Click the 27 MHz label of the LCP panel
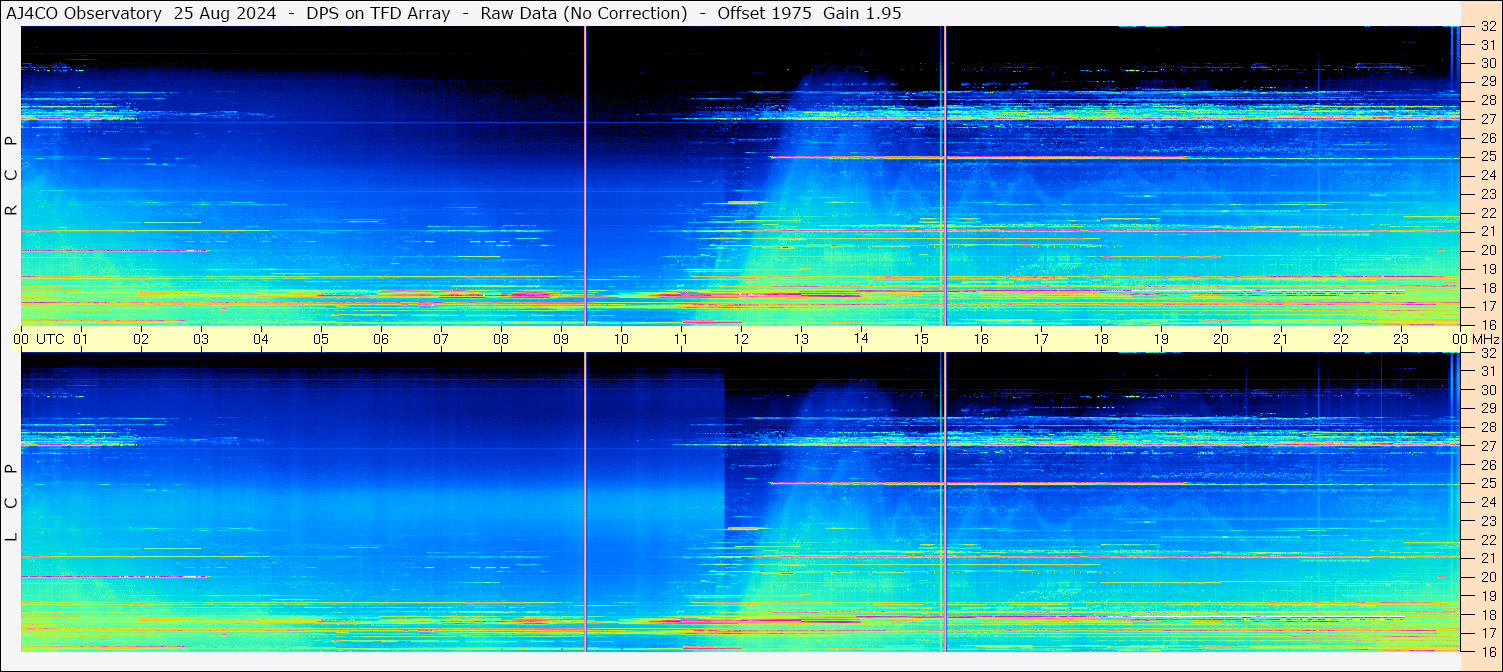Screen dimensions: 1503x672 coord(1487,446)
